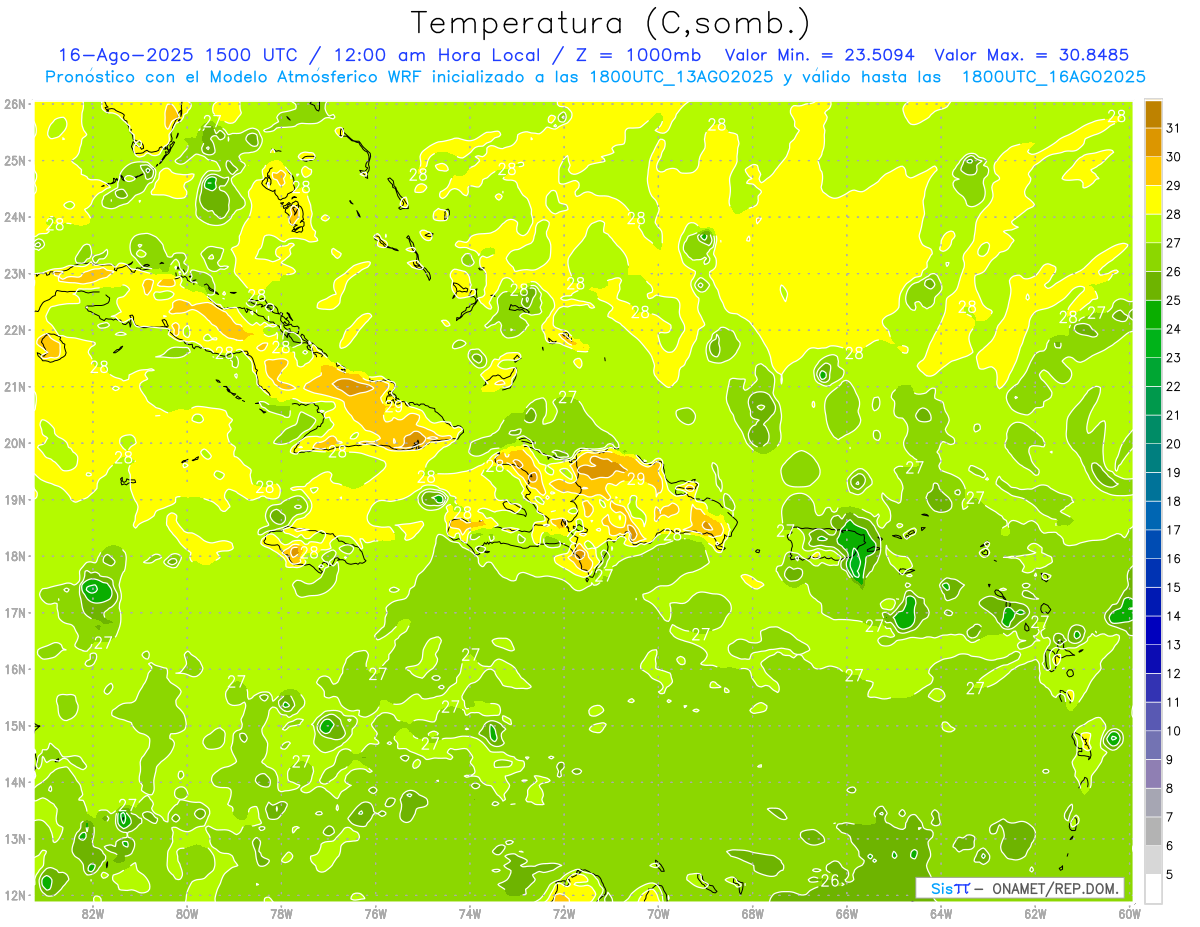This screenshot has height=927, width=1200.
Task: Click the latitude axis label "20N"
Action: (x=15, y=443)
